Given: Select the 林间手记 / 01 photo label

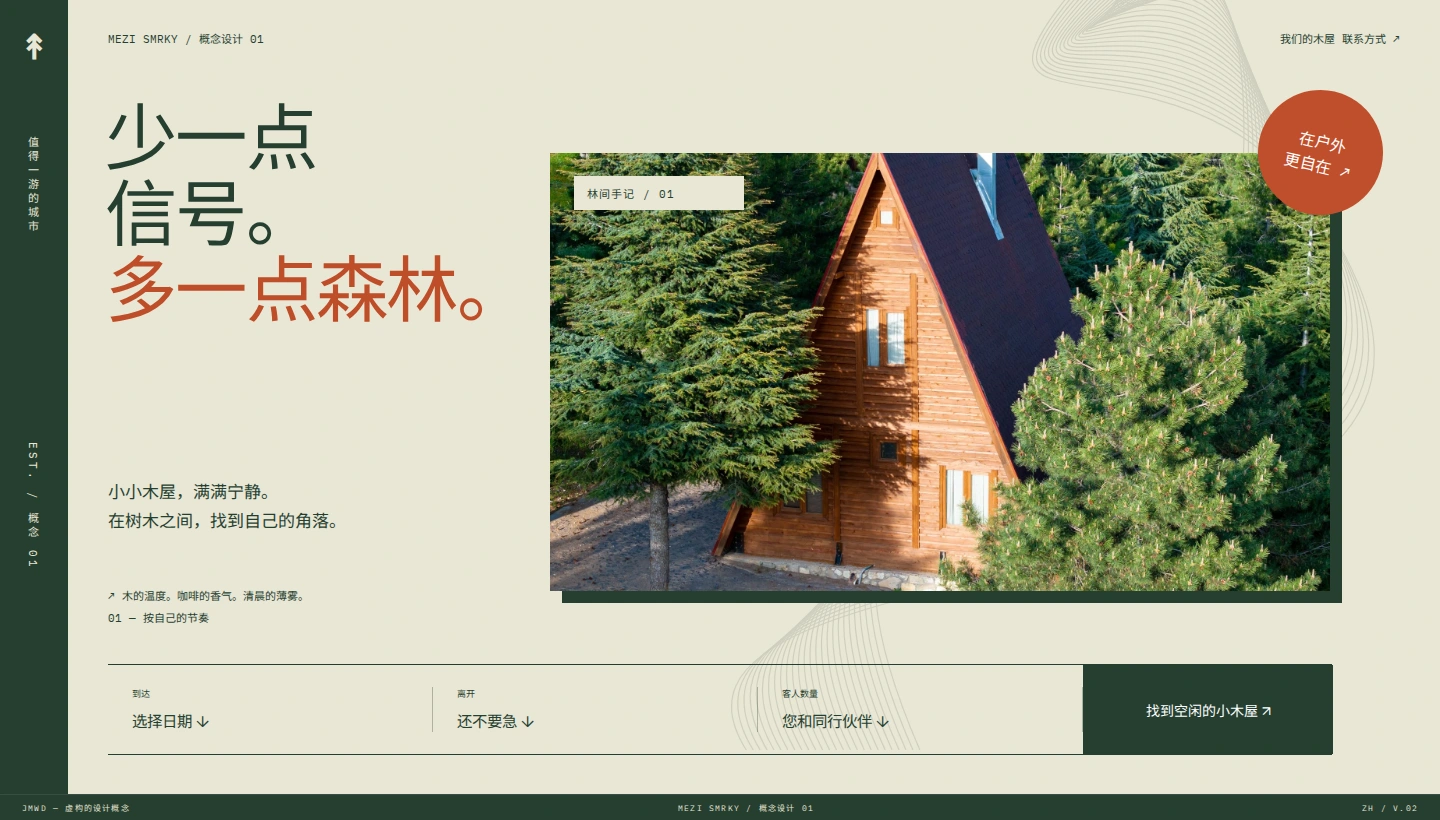Looking at the screenshot, I should [x=659, y=194].
